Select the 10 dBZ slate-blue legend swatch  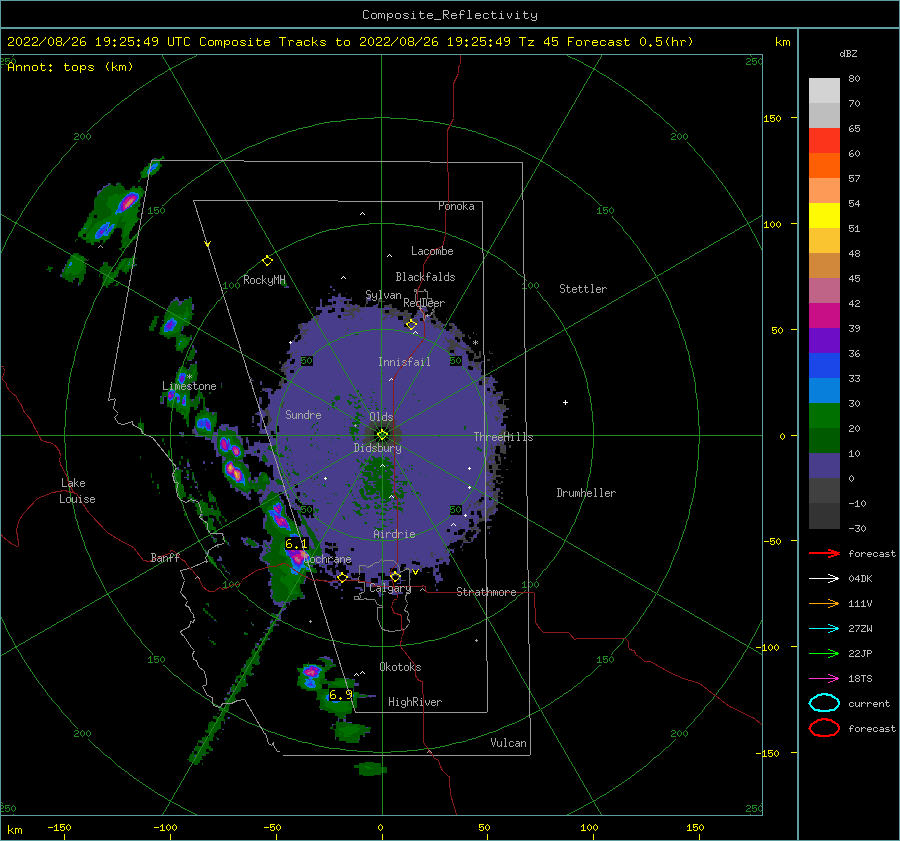click(824, 466)
